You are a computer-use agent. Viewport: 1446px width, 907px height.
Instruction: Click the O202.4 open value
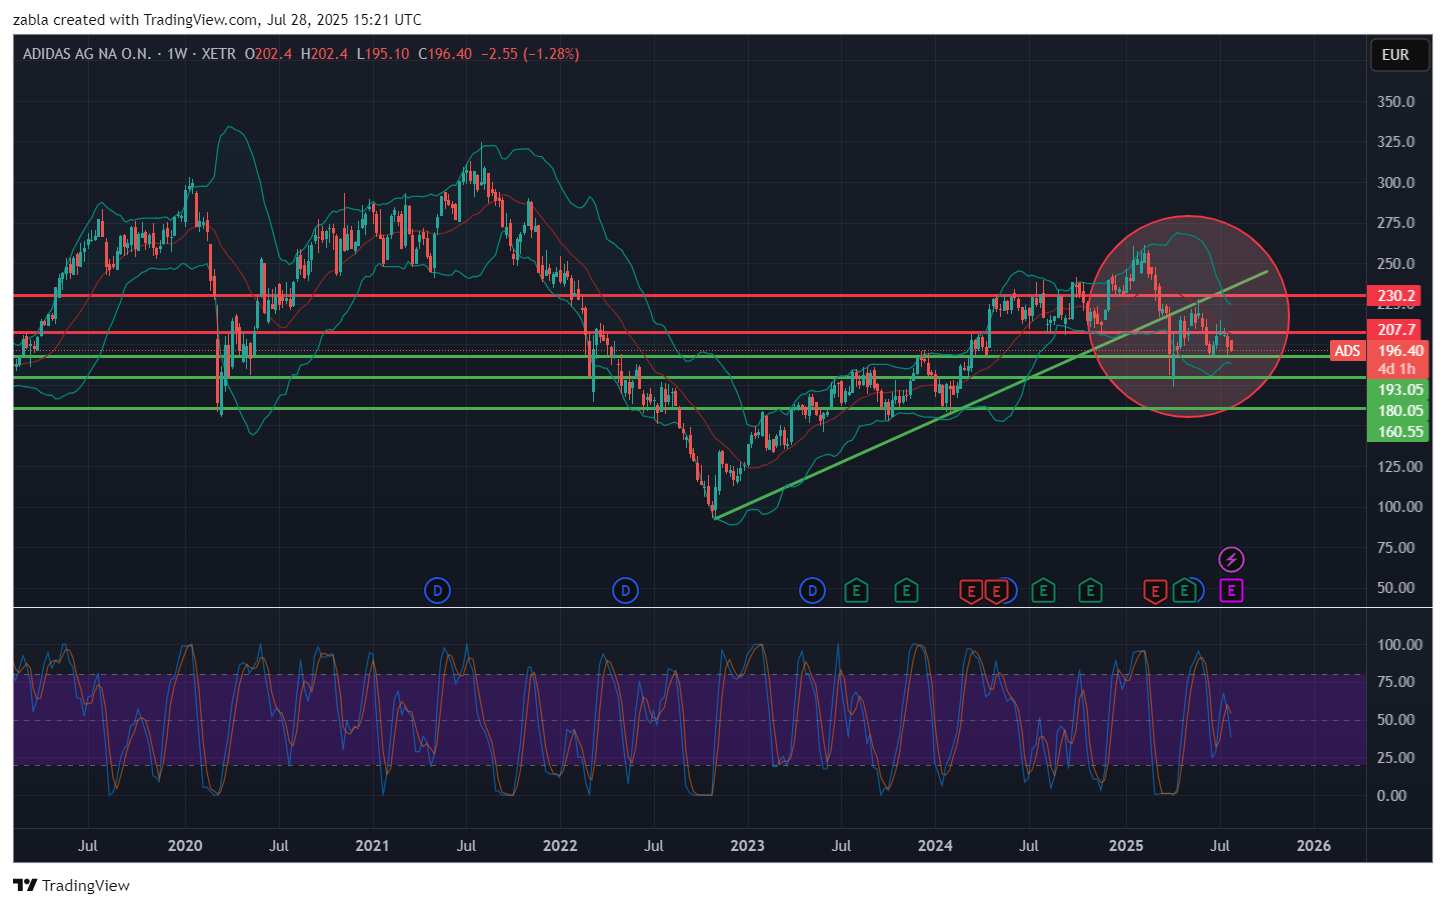pos(268,54)
